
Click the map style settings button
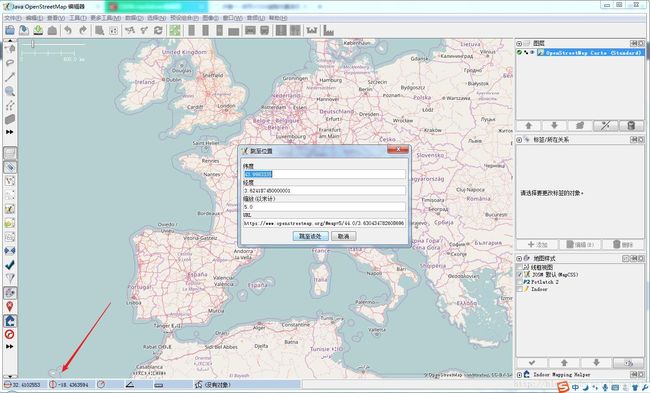click(x=628, y=363)
